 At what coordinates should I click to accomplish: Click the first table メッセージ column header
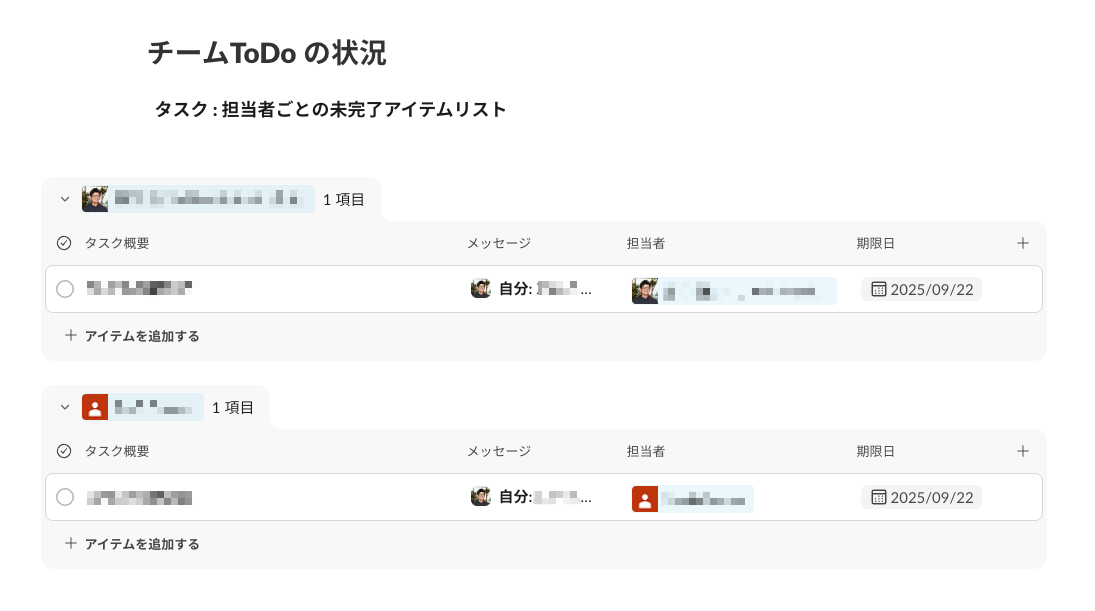[499, 243]
